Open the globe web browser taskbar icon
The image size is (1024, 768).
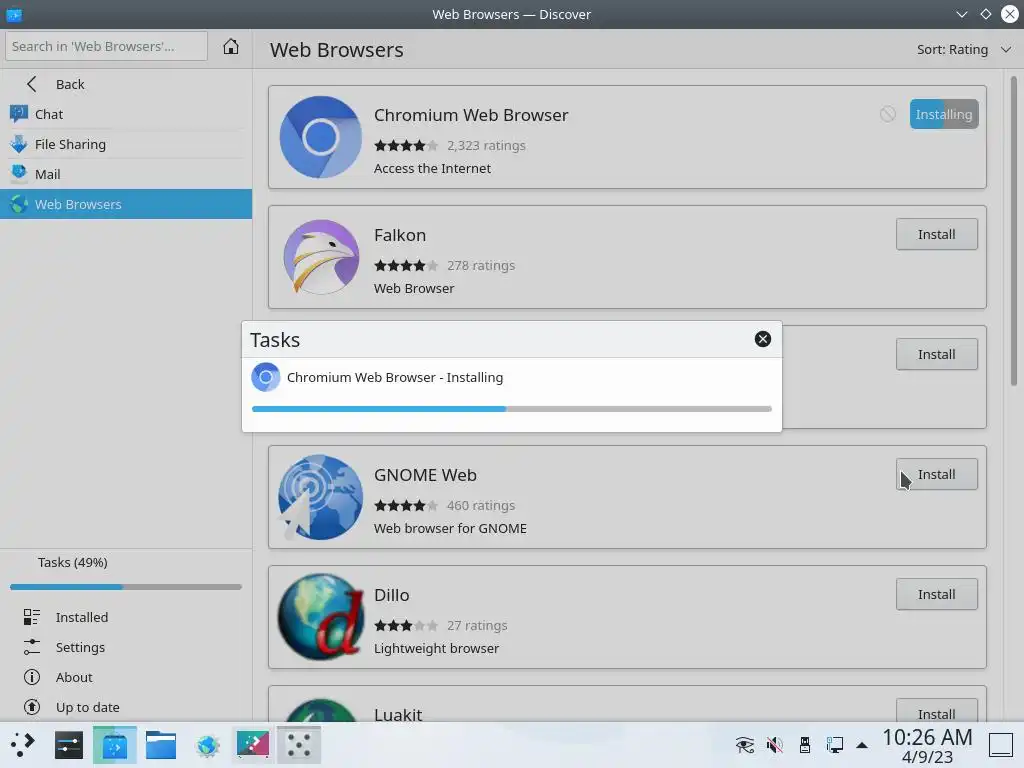point(207,744)
